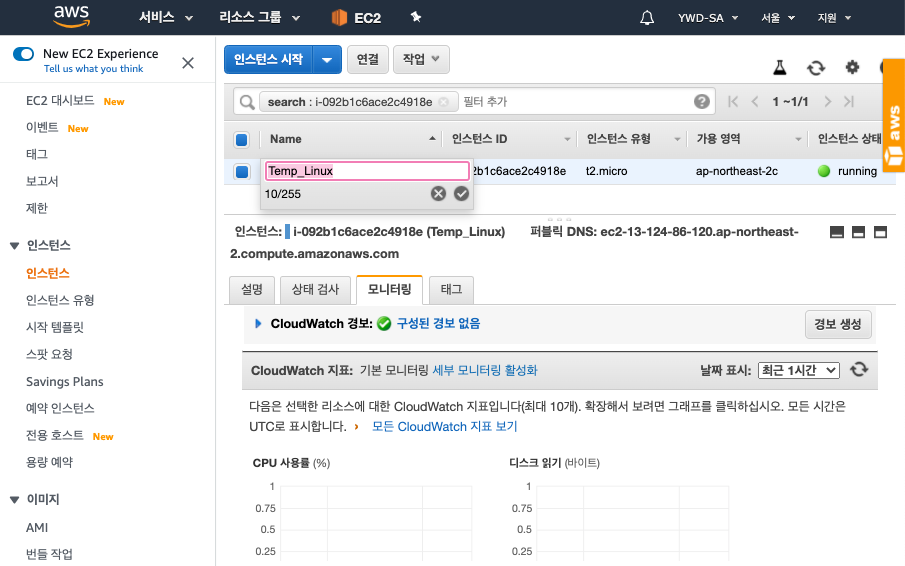Set details pane to half layout
The height and width of the screenshot is (566, 905).
[858, 232]
